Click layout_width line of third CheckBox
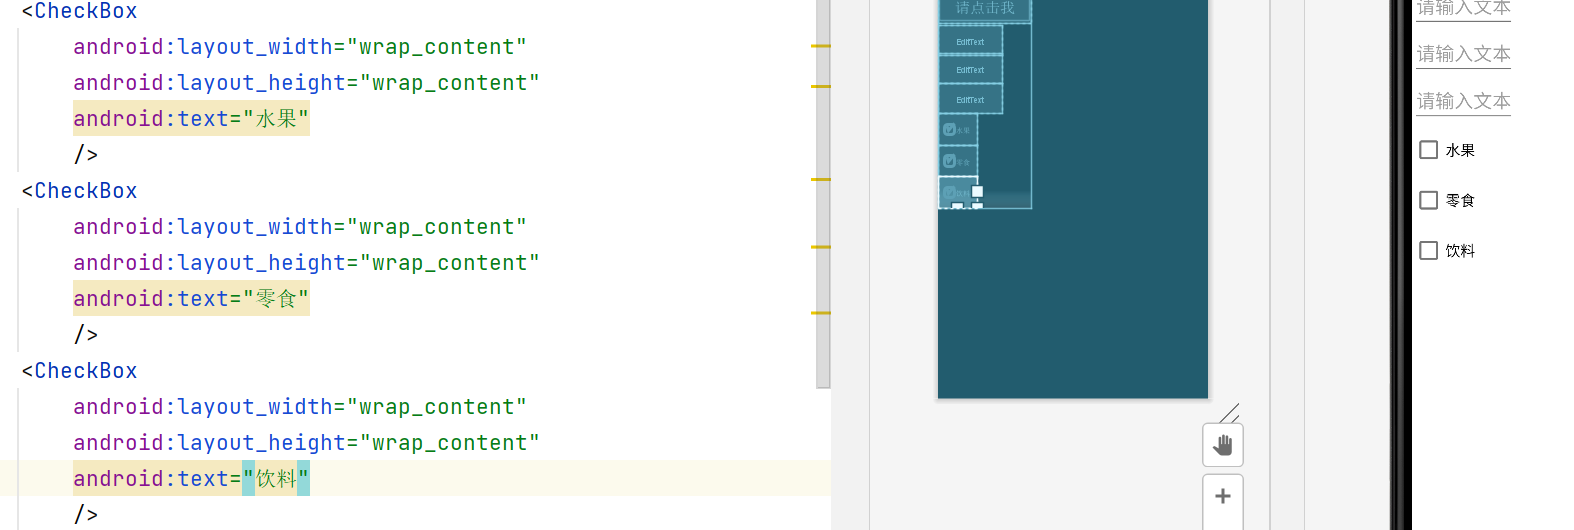 (x=300, y=407)
